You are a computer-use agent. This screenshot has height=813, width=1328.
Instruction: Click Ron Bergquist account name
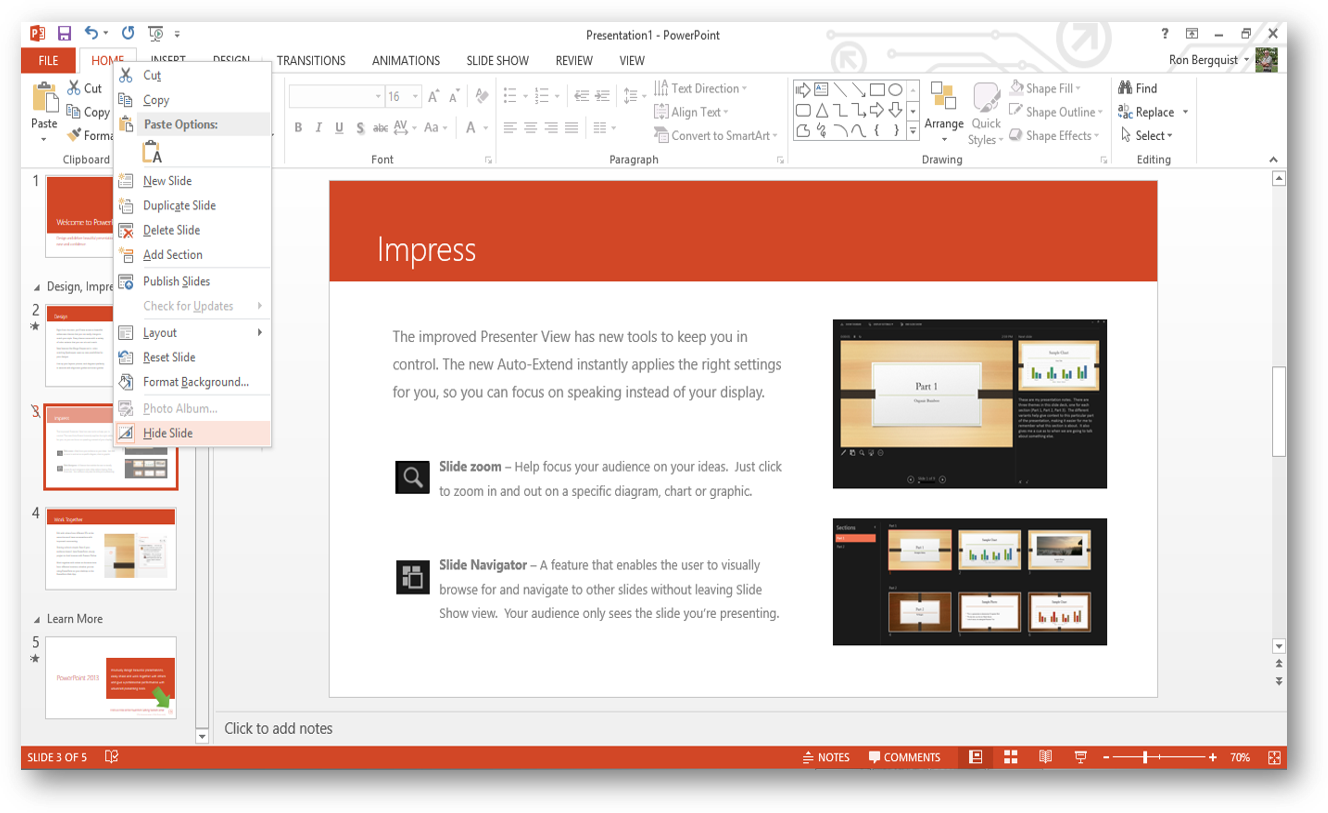[1203, 60]
